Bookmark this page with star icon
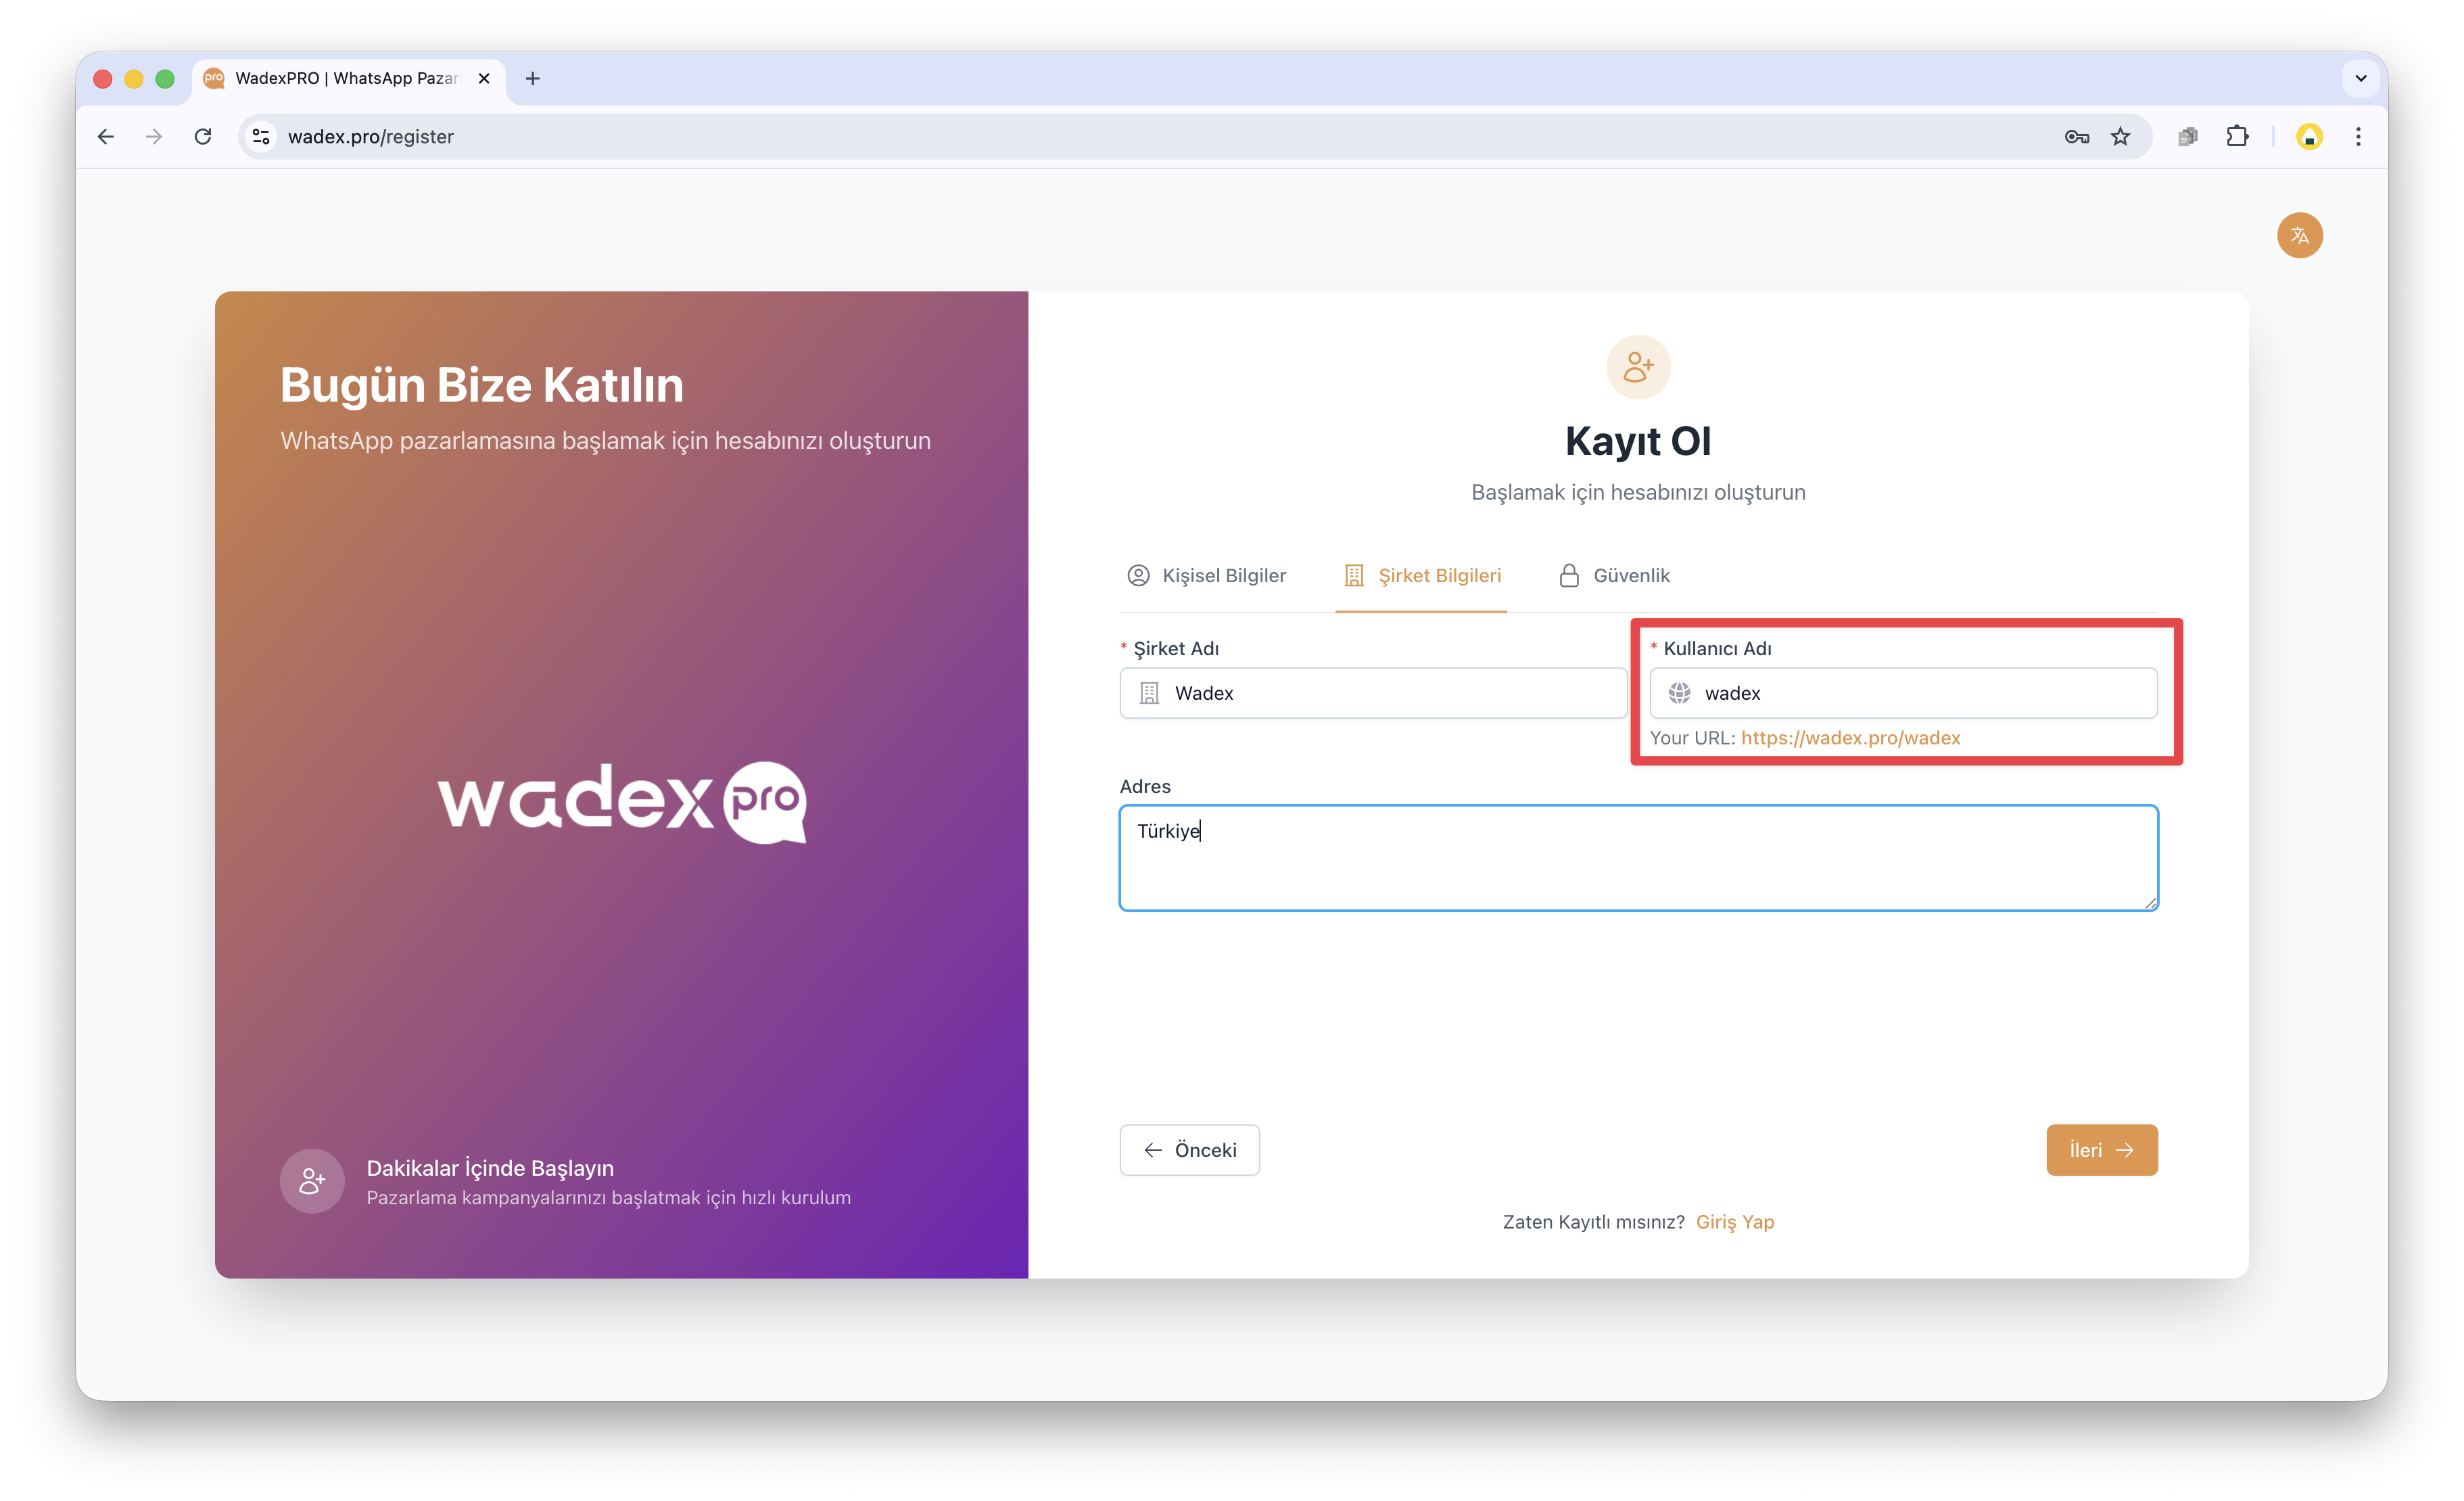 (2120, 137)
